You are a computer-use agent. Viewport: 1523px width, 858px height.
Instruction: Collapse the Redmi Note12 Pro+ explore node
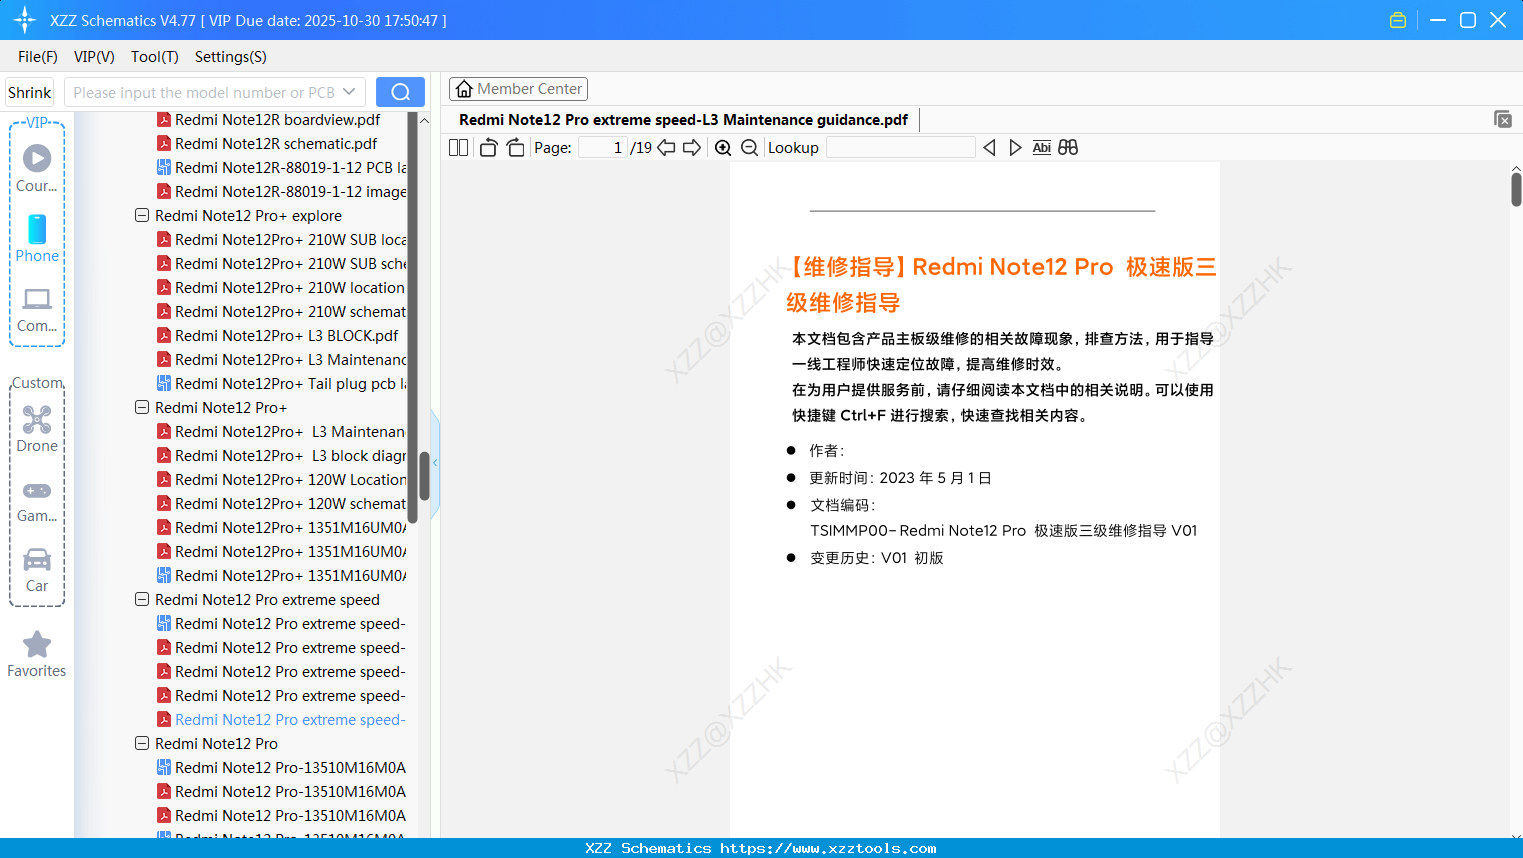(x=141, y=215)
